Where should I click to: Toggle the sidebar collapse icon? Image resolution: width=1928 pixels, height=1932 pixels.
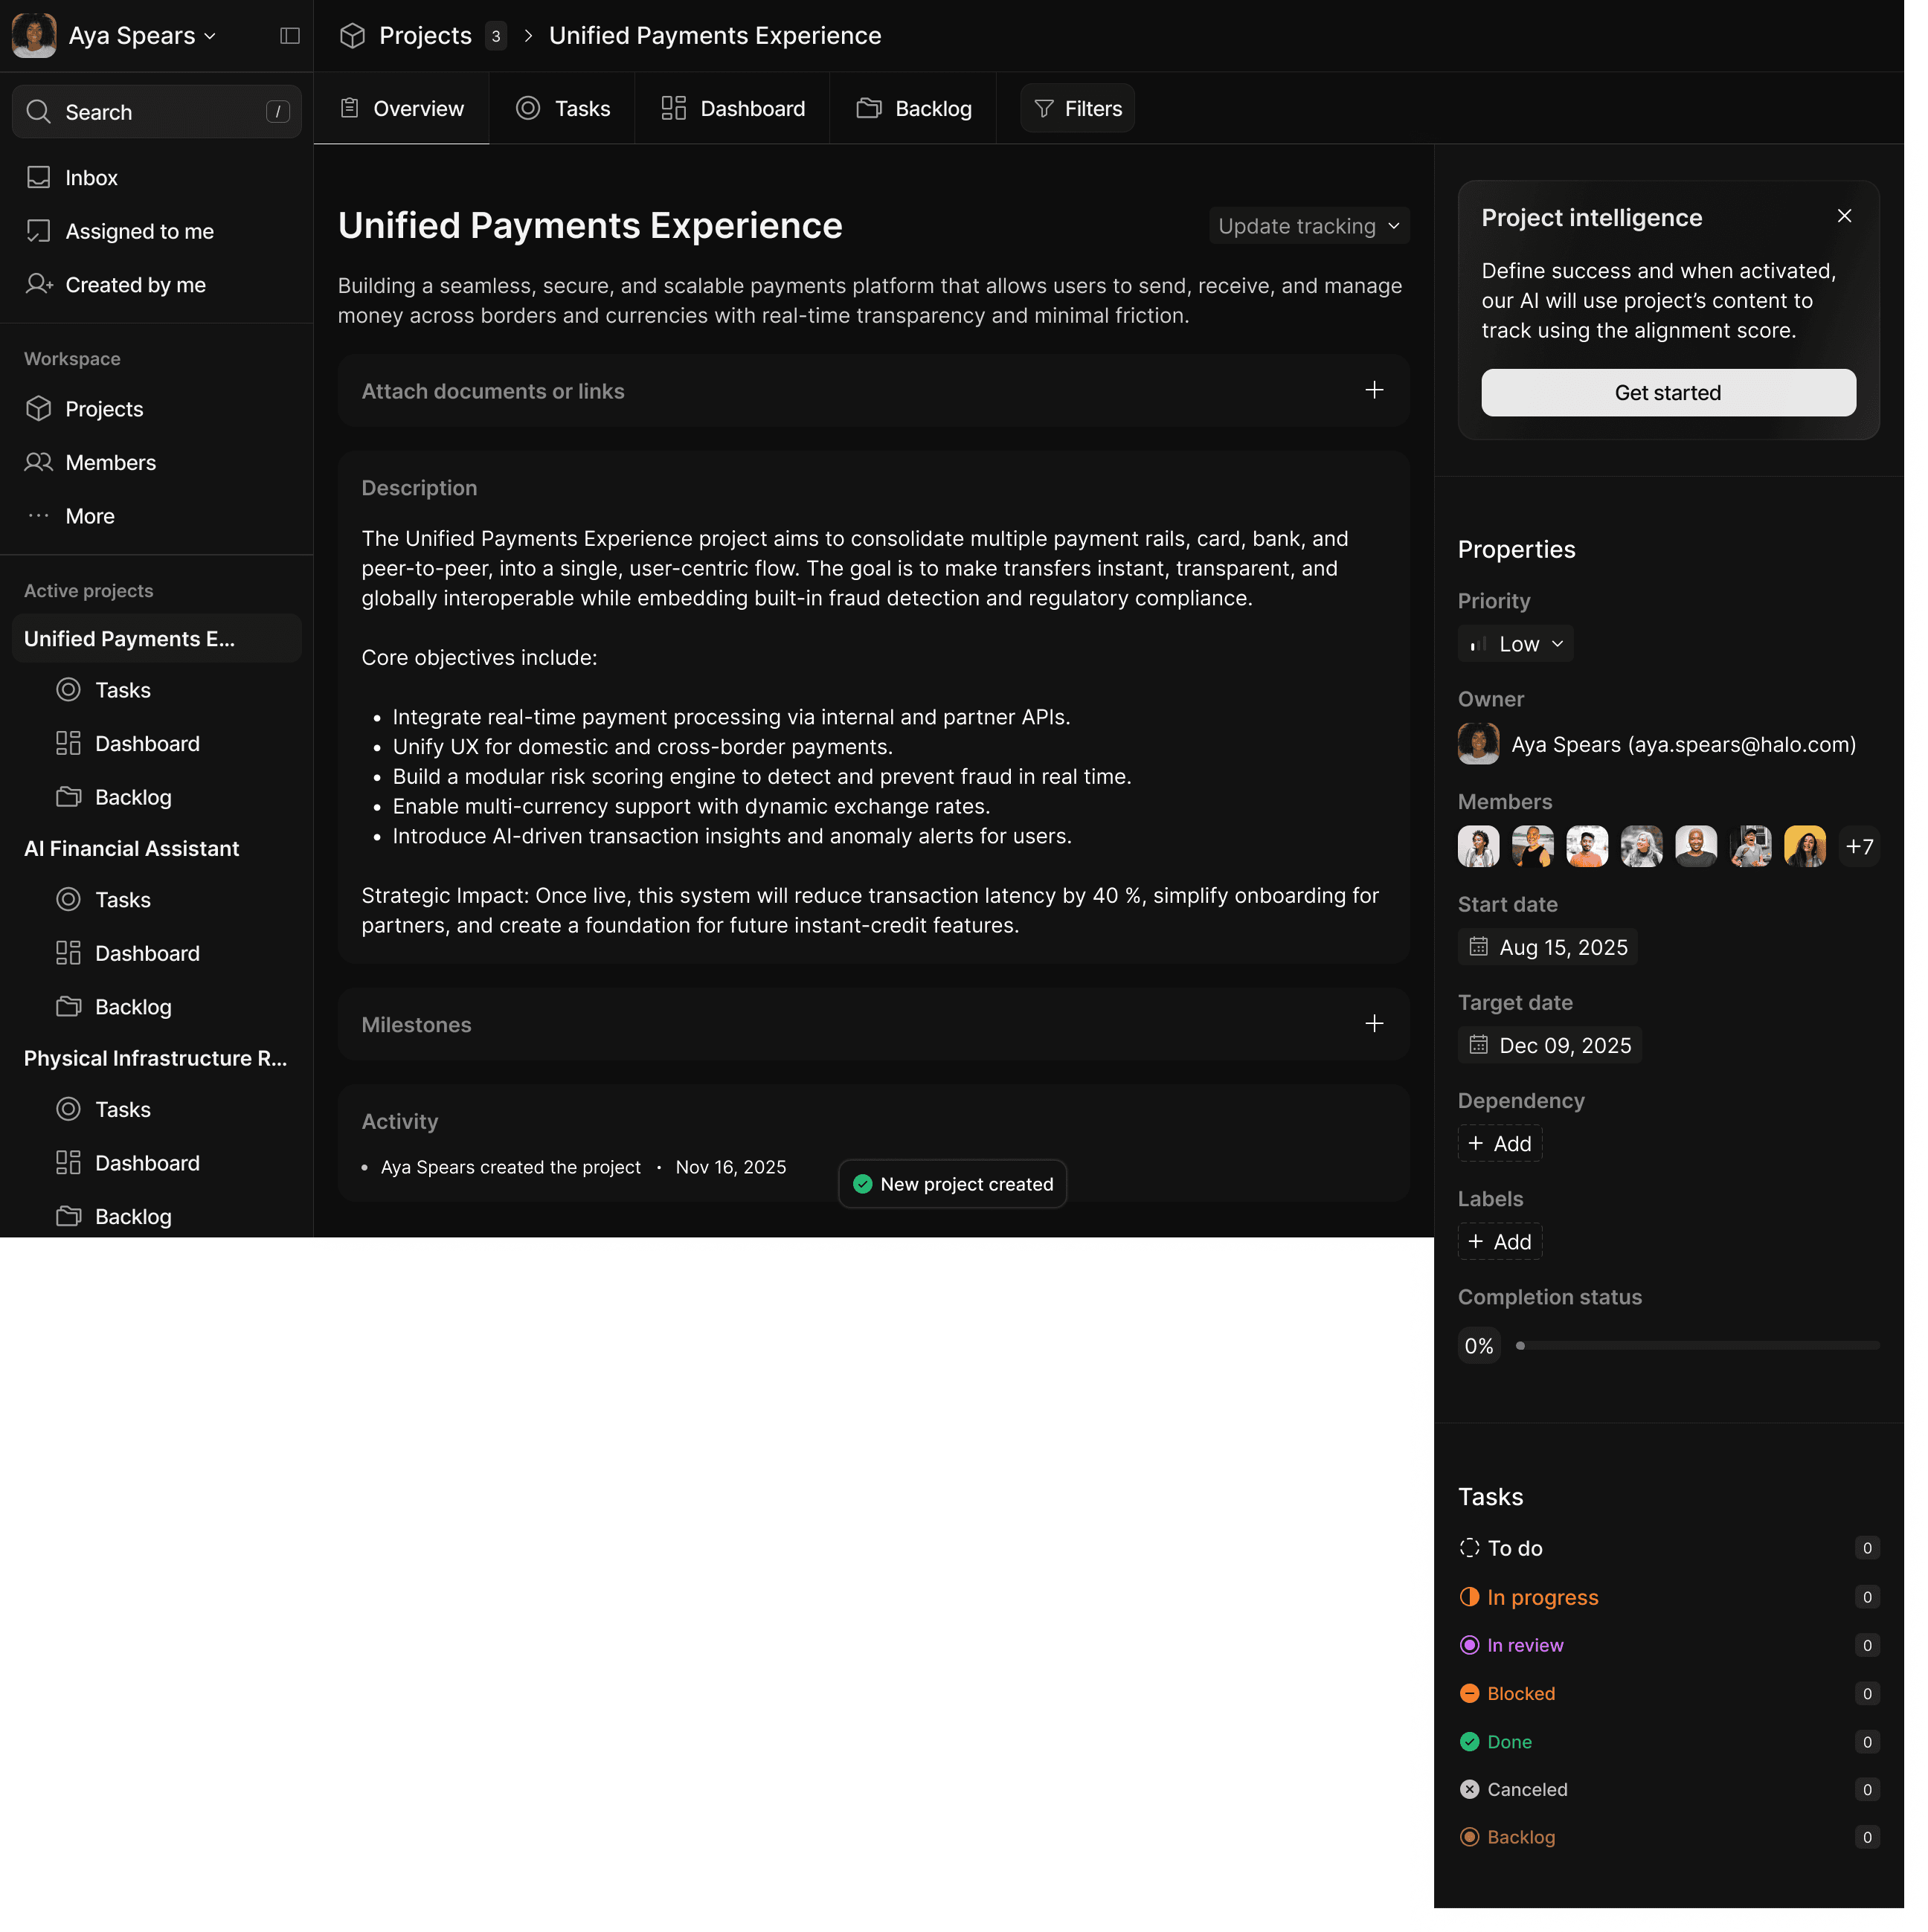pos(290,36)
